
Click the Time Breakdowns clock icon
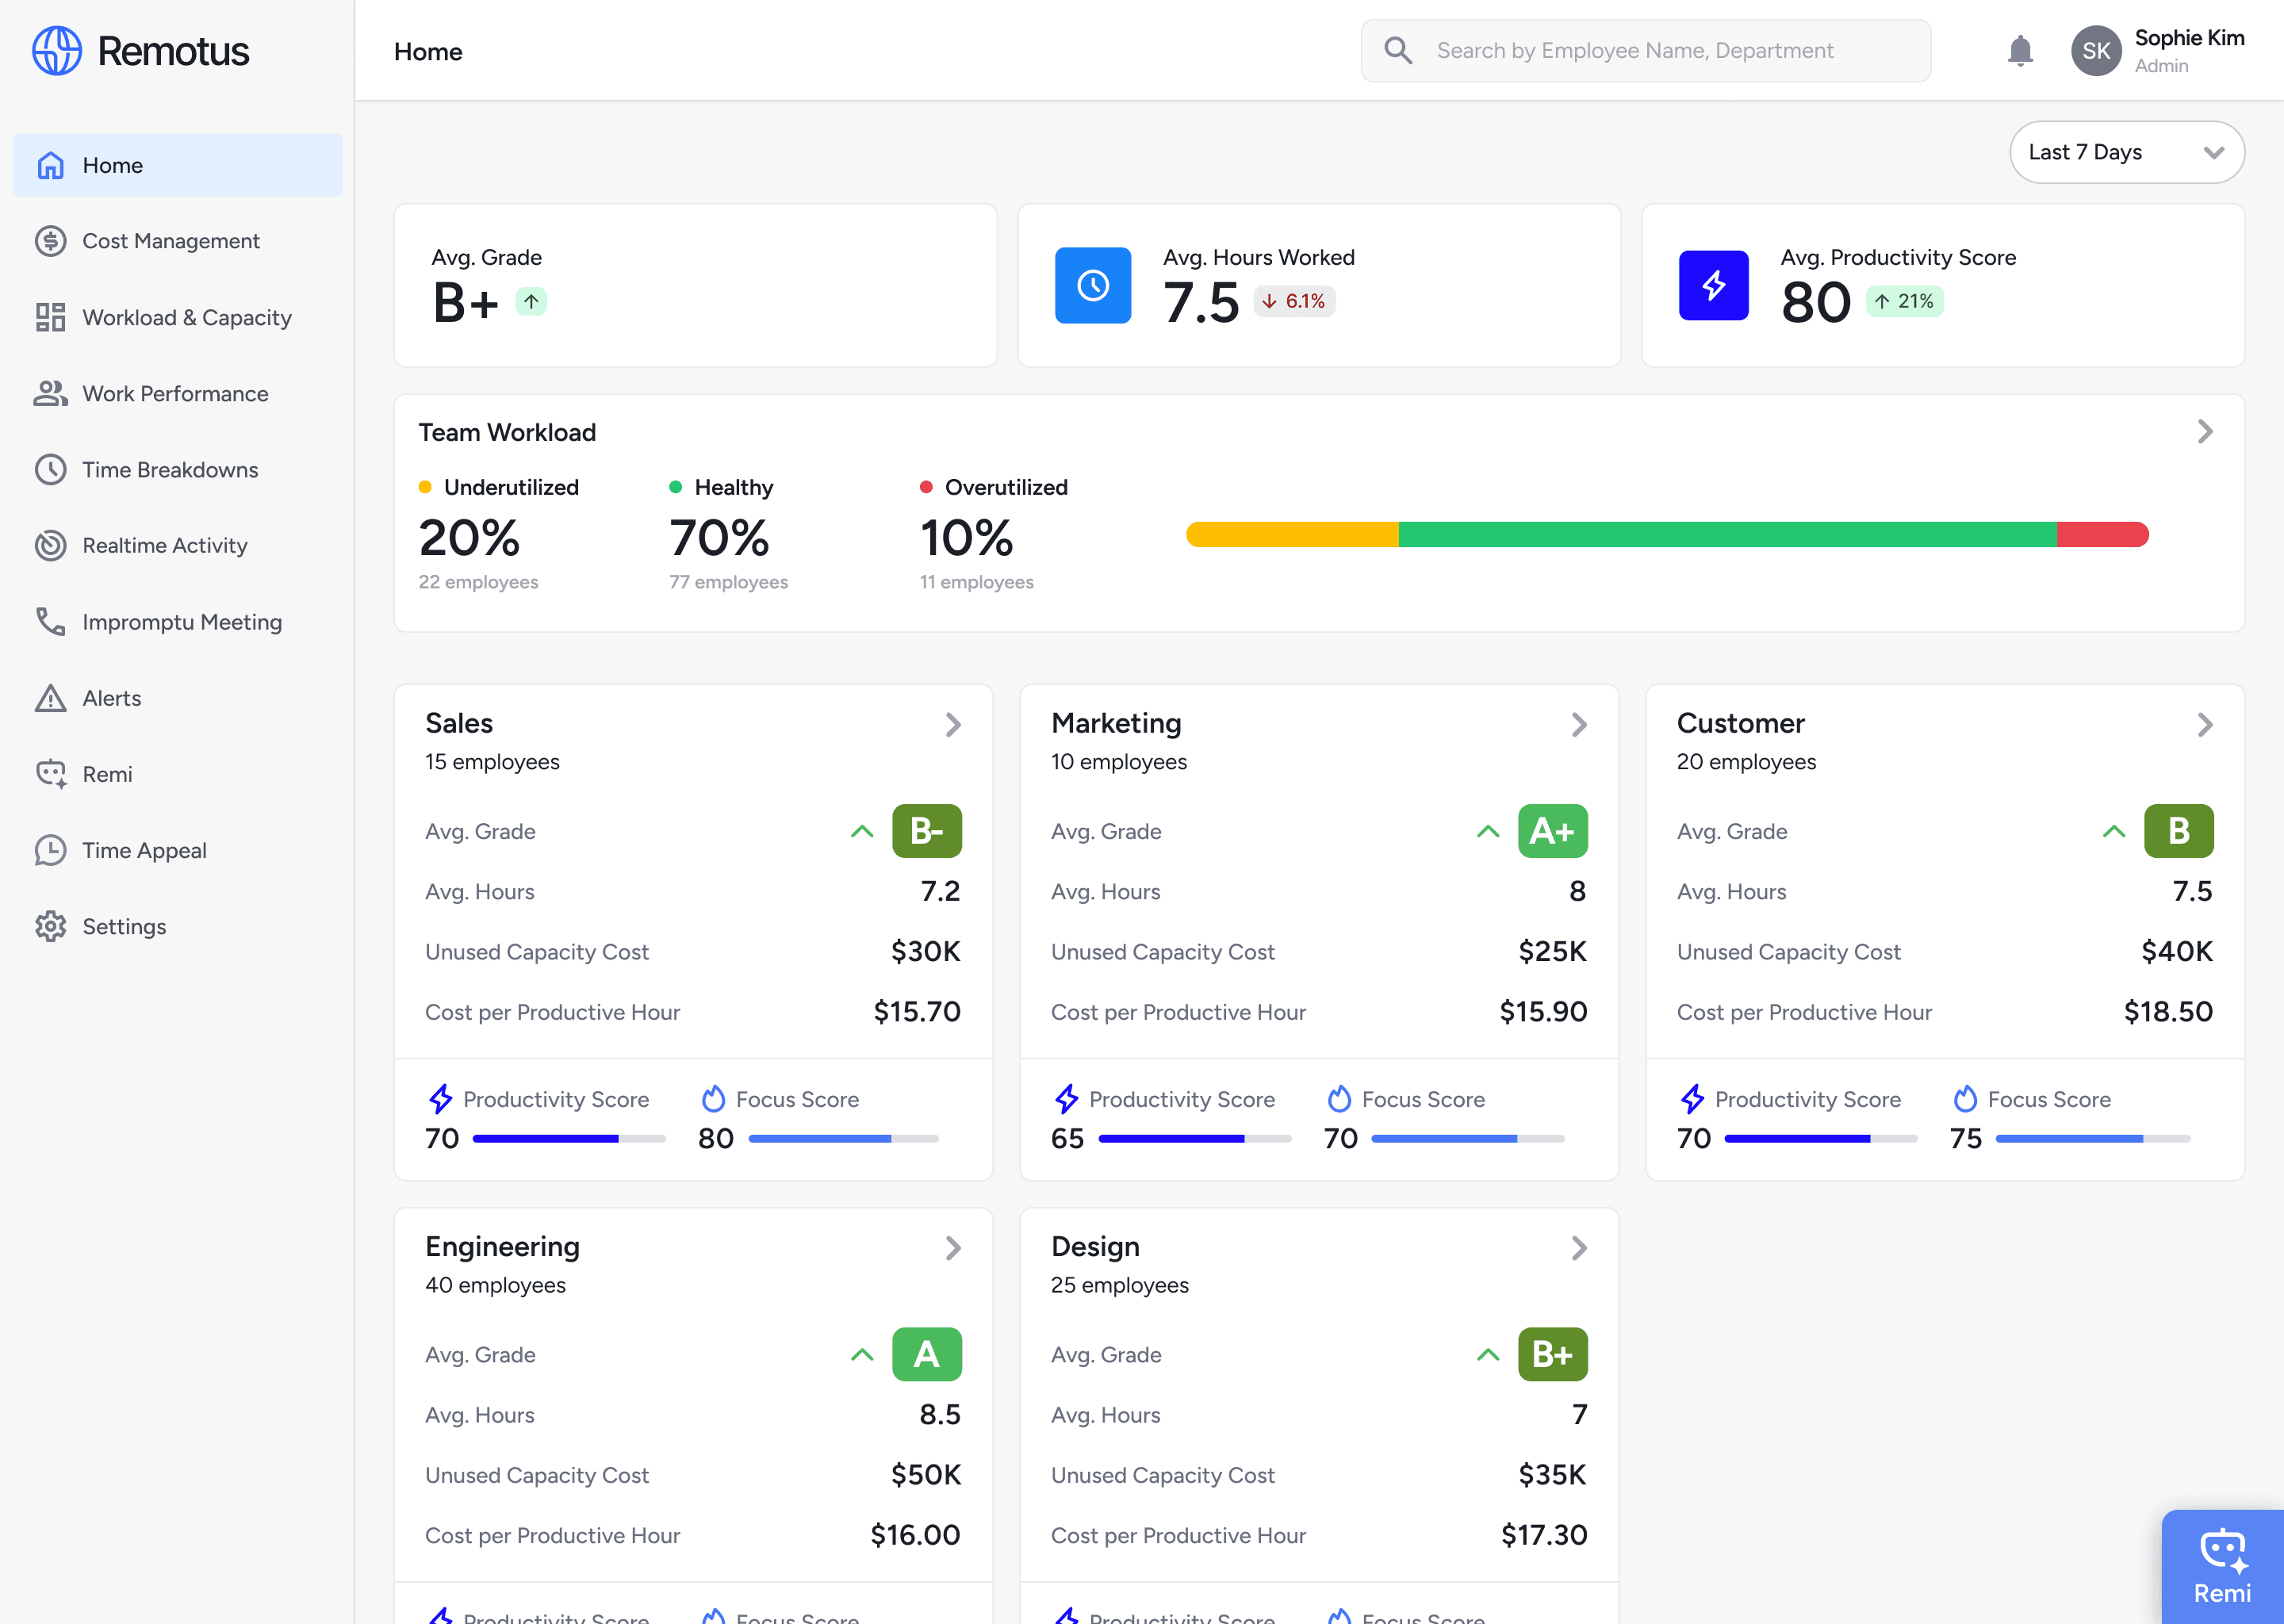click(x=50, y=469)
